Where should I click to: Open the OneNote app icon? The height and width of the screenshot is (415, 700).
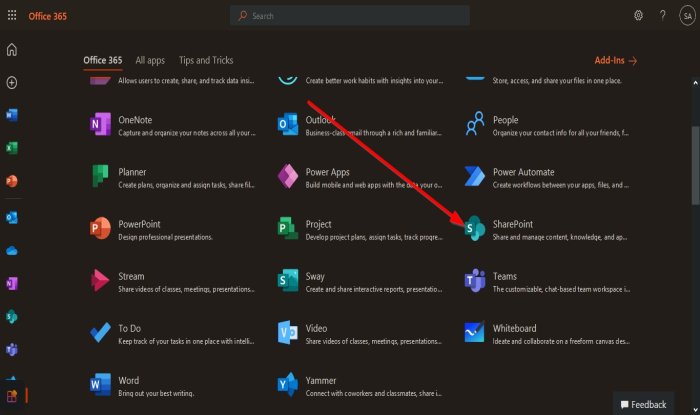pos(100,124)
